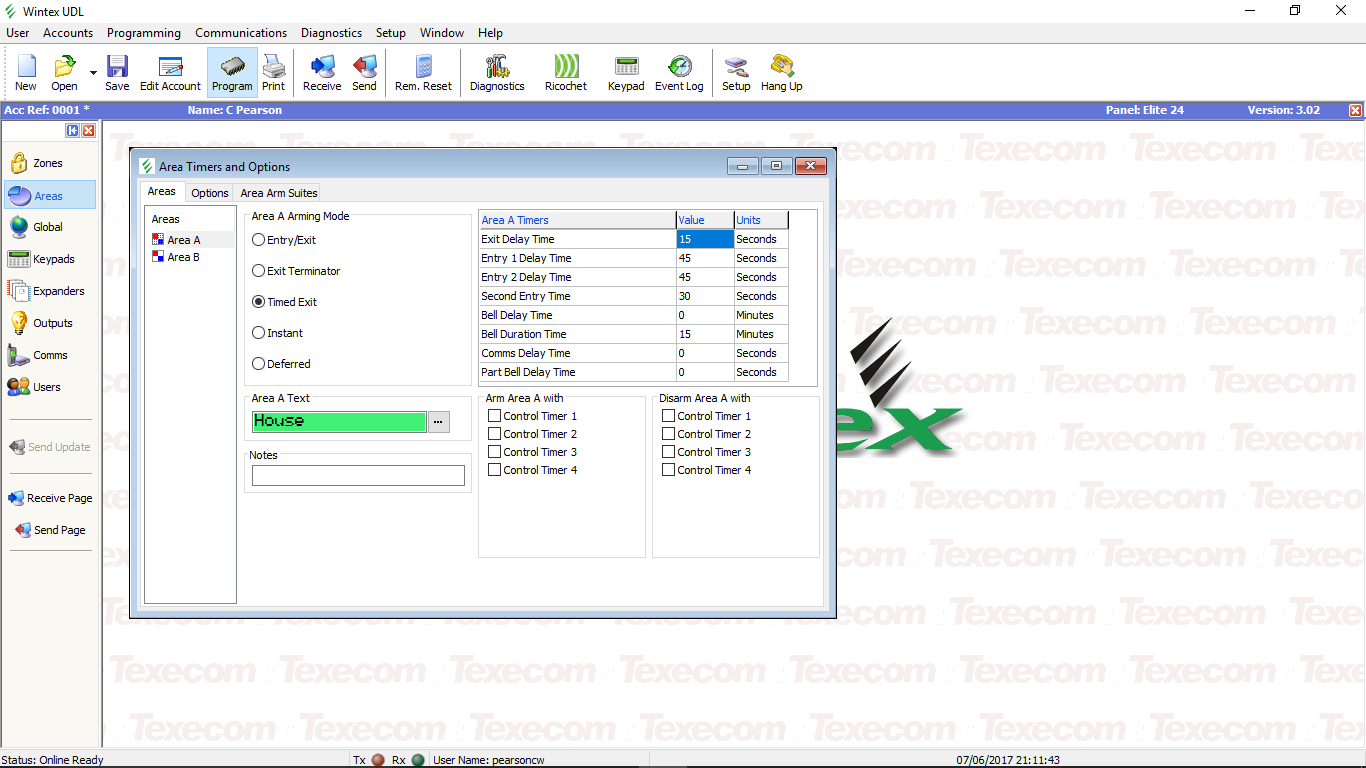Switch to the Area Arm Suites tab

pos(279,193)
